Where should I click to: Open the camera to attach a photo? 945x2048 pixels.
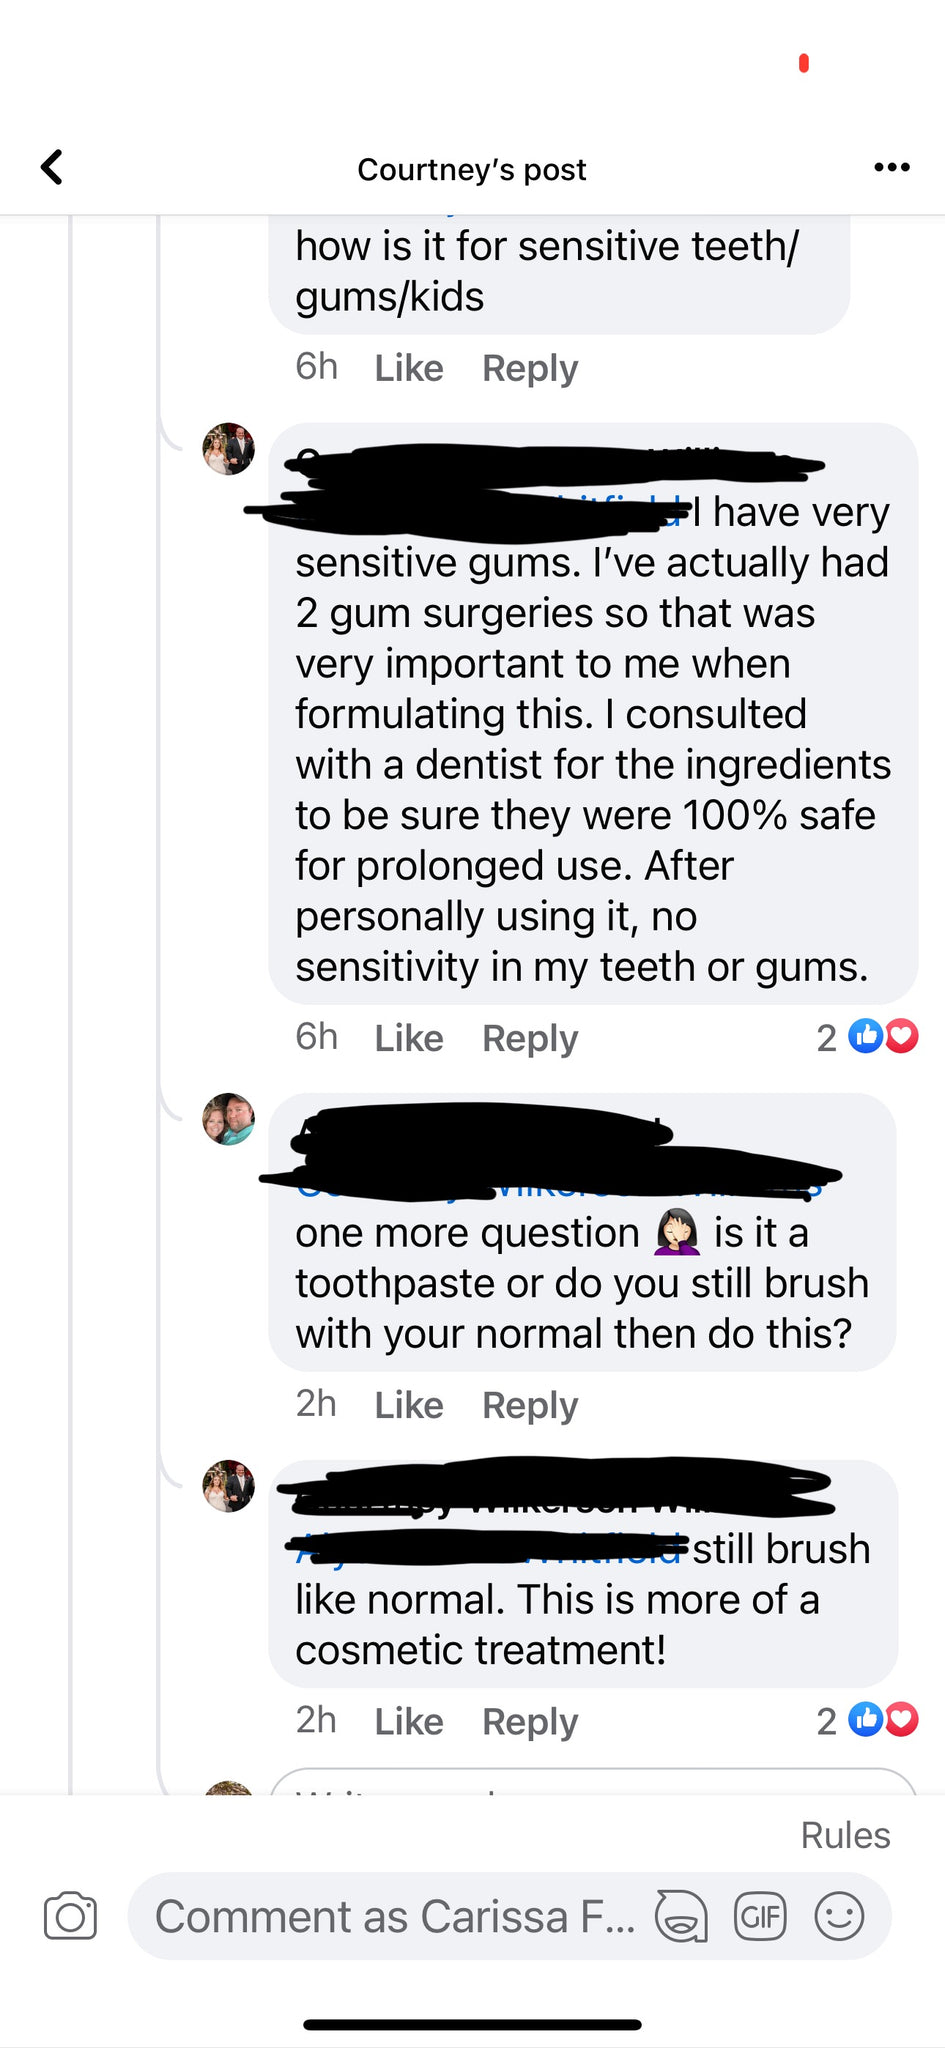70,1916
